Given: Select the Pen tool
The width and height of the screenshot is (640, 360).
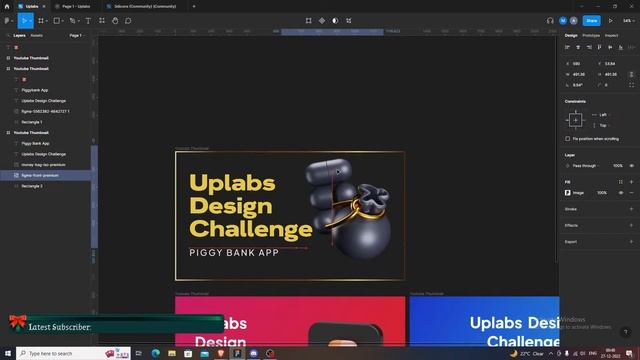Looking at the screenshot, I should (x=72, y=21).
